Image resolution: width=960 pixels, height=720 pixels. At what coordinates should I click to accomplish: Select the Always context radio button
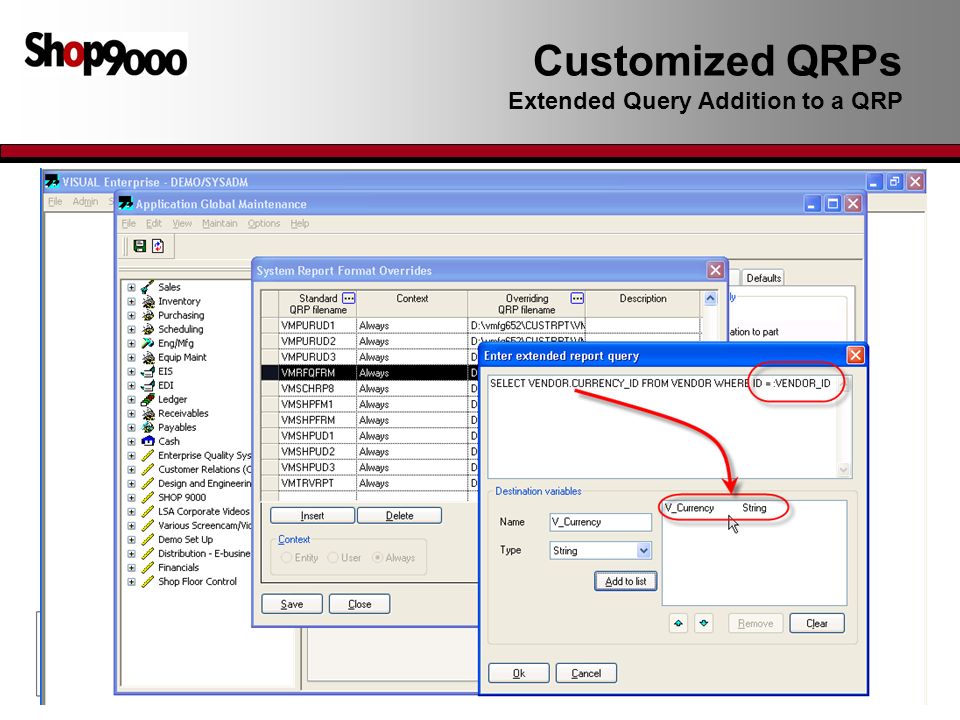pyautogui.click(x=378, y=558)
